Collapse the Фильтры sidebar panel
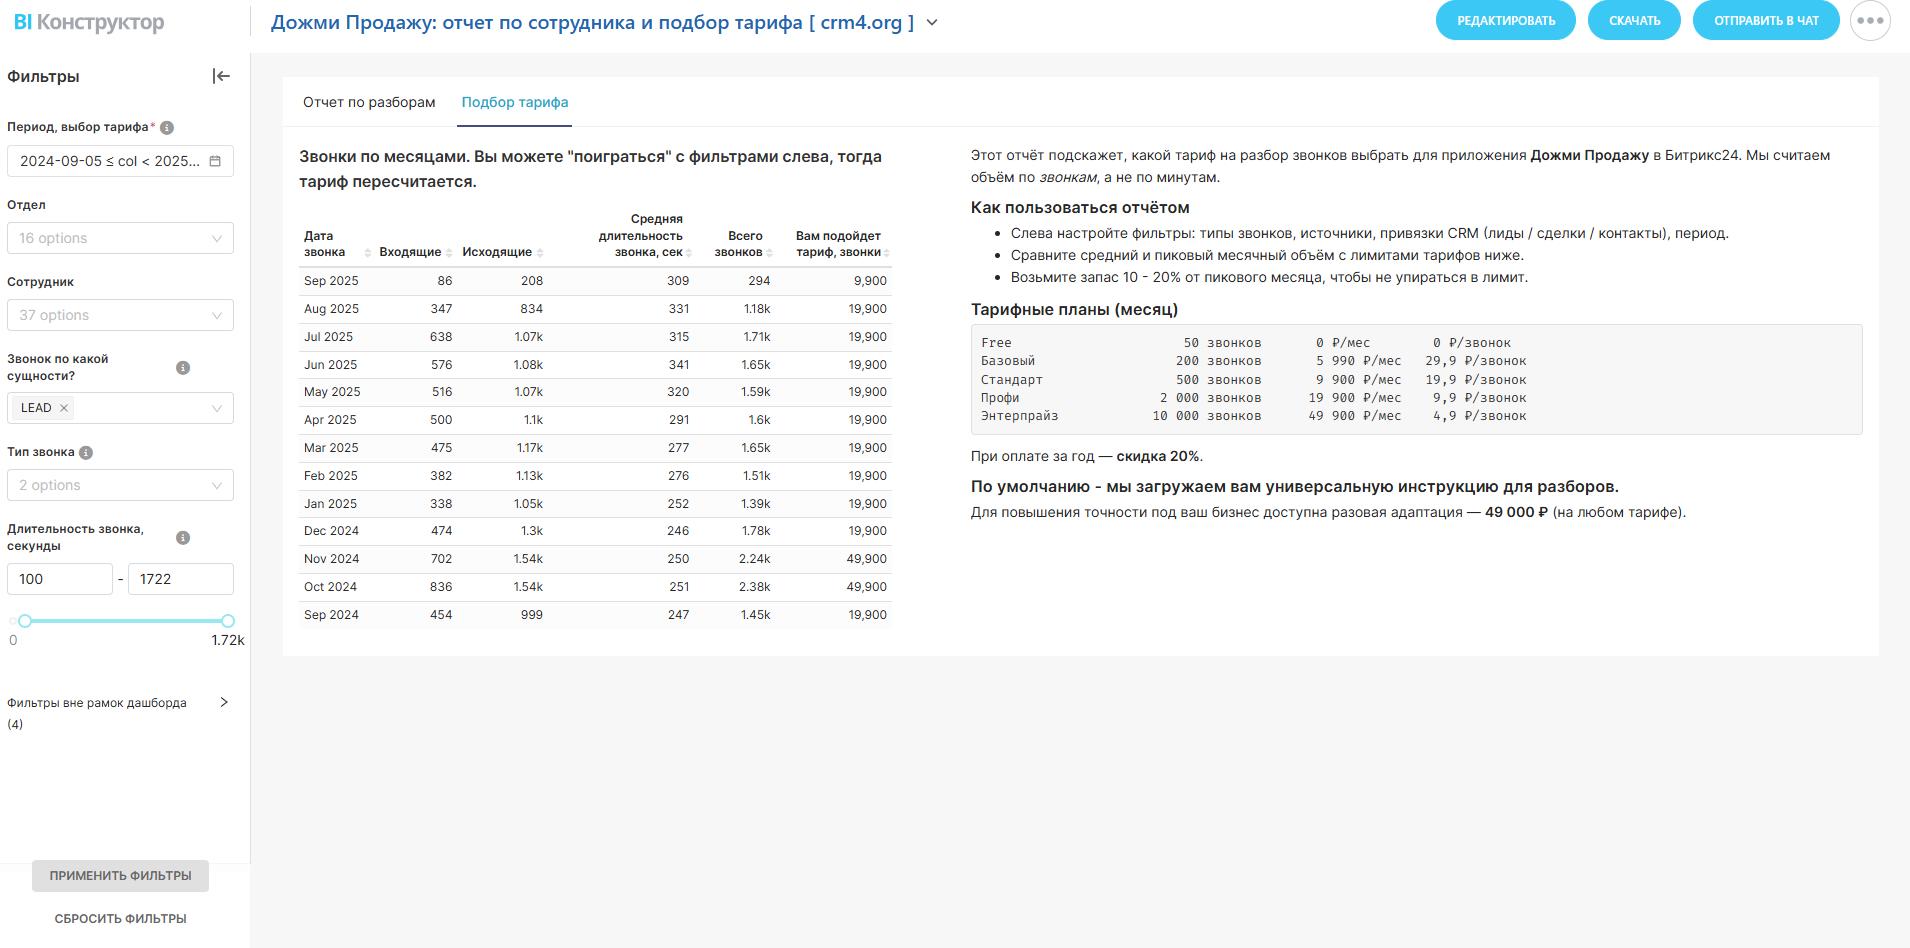 (x=221, y=76)
